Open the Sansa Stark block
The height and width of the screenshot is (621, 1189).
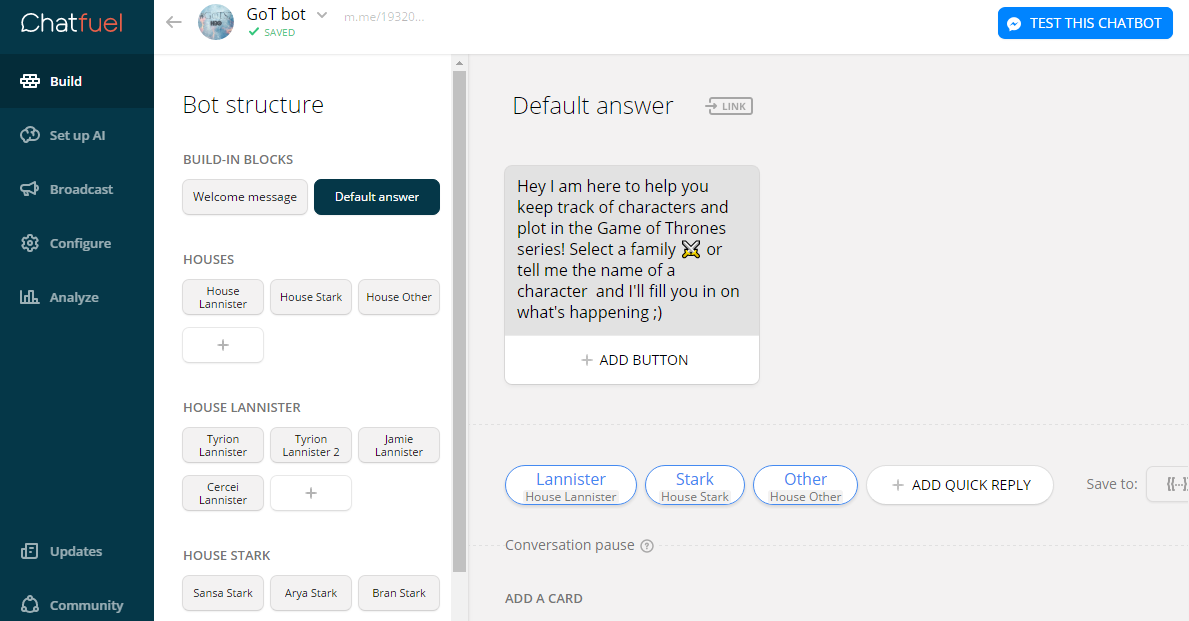point(223,593)
